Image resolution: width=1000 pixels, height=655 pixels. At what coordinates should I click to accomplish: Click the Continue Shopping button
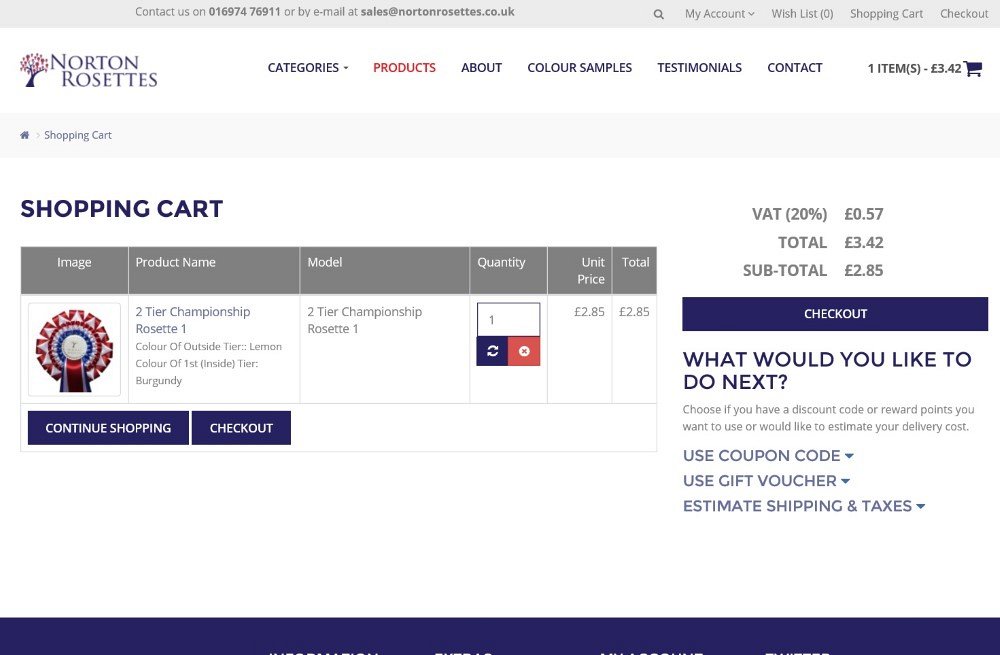(x=108, y=428)
